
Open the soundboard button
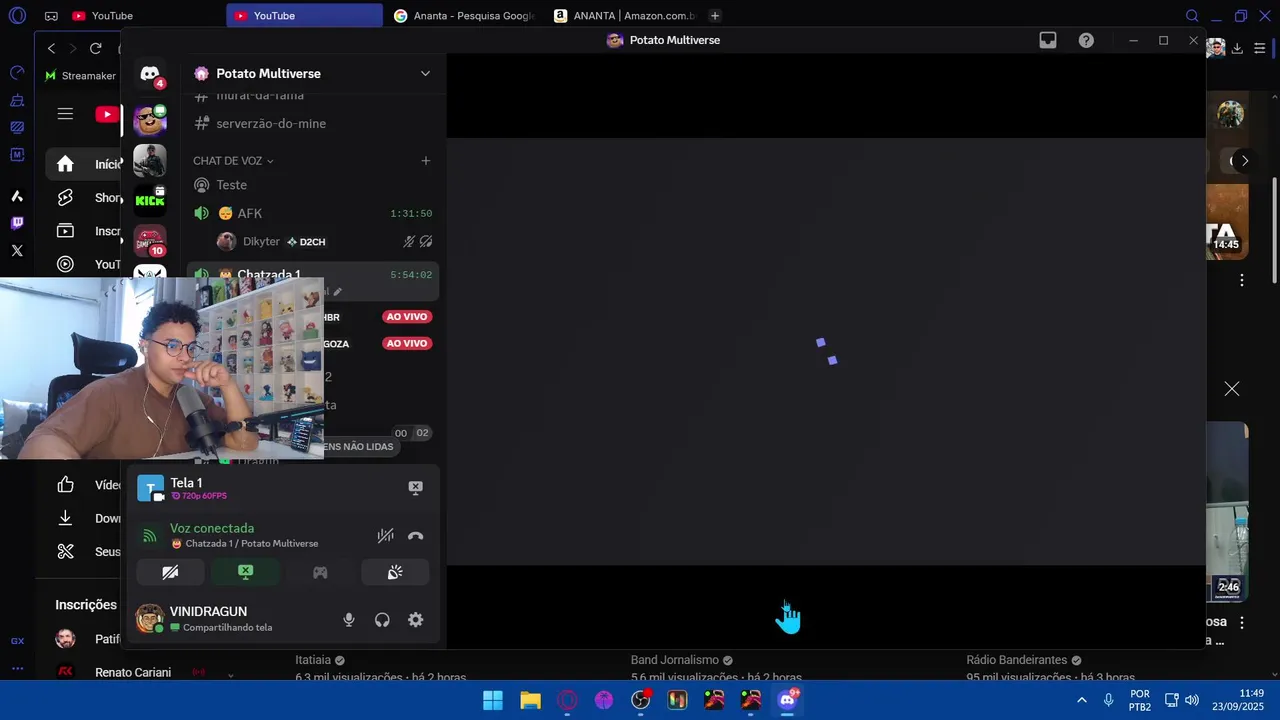point(395,572)
